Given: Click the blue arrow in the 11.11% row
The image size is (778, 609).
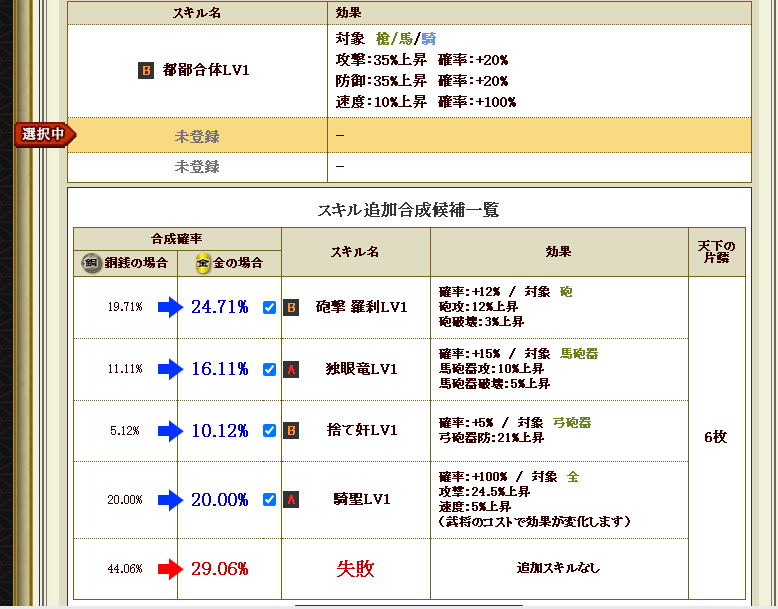Looking at the screenshot, I should coord(170,369).
